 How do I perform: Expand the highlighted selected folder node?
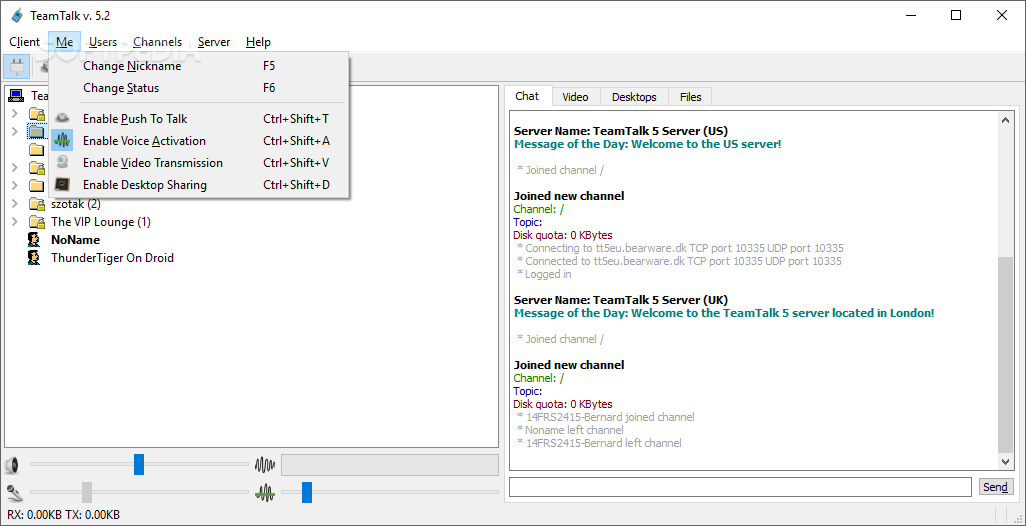point(14,132)
